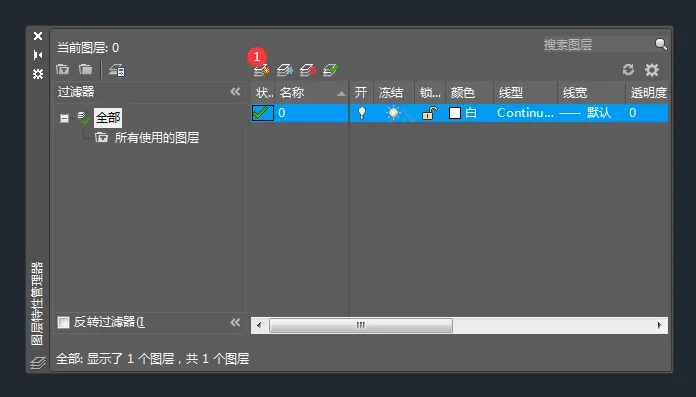This screenshot has width=696, height=397.
Task: Select the 所有使用的图层 filter
Action: [157, 138]
